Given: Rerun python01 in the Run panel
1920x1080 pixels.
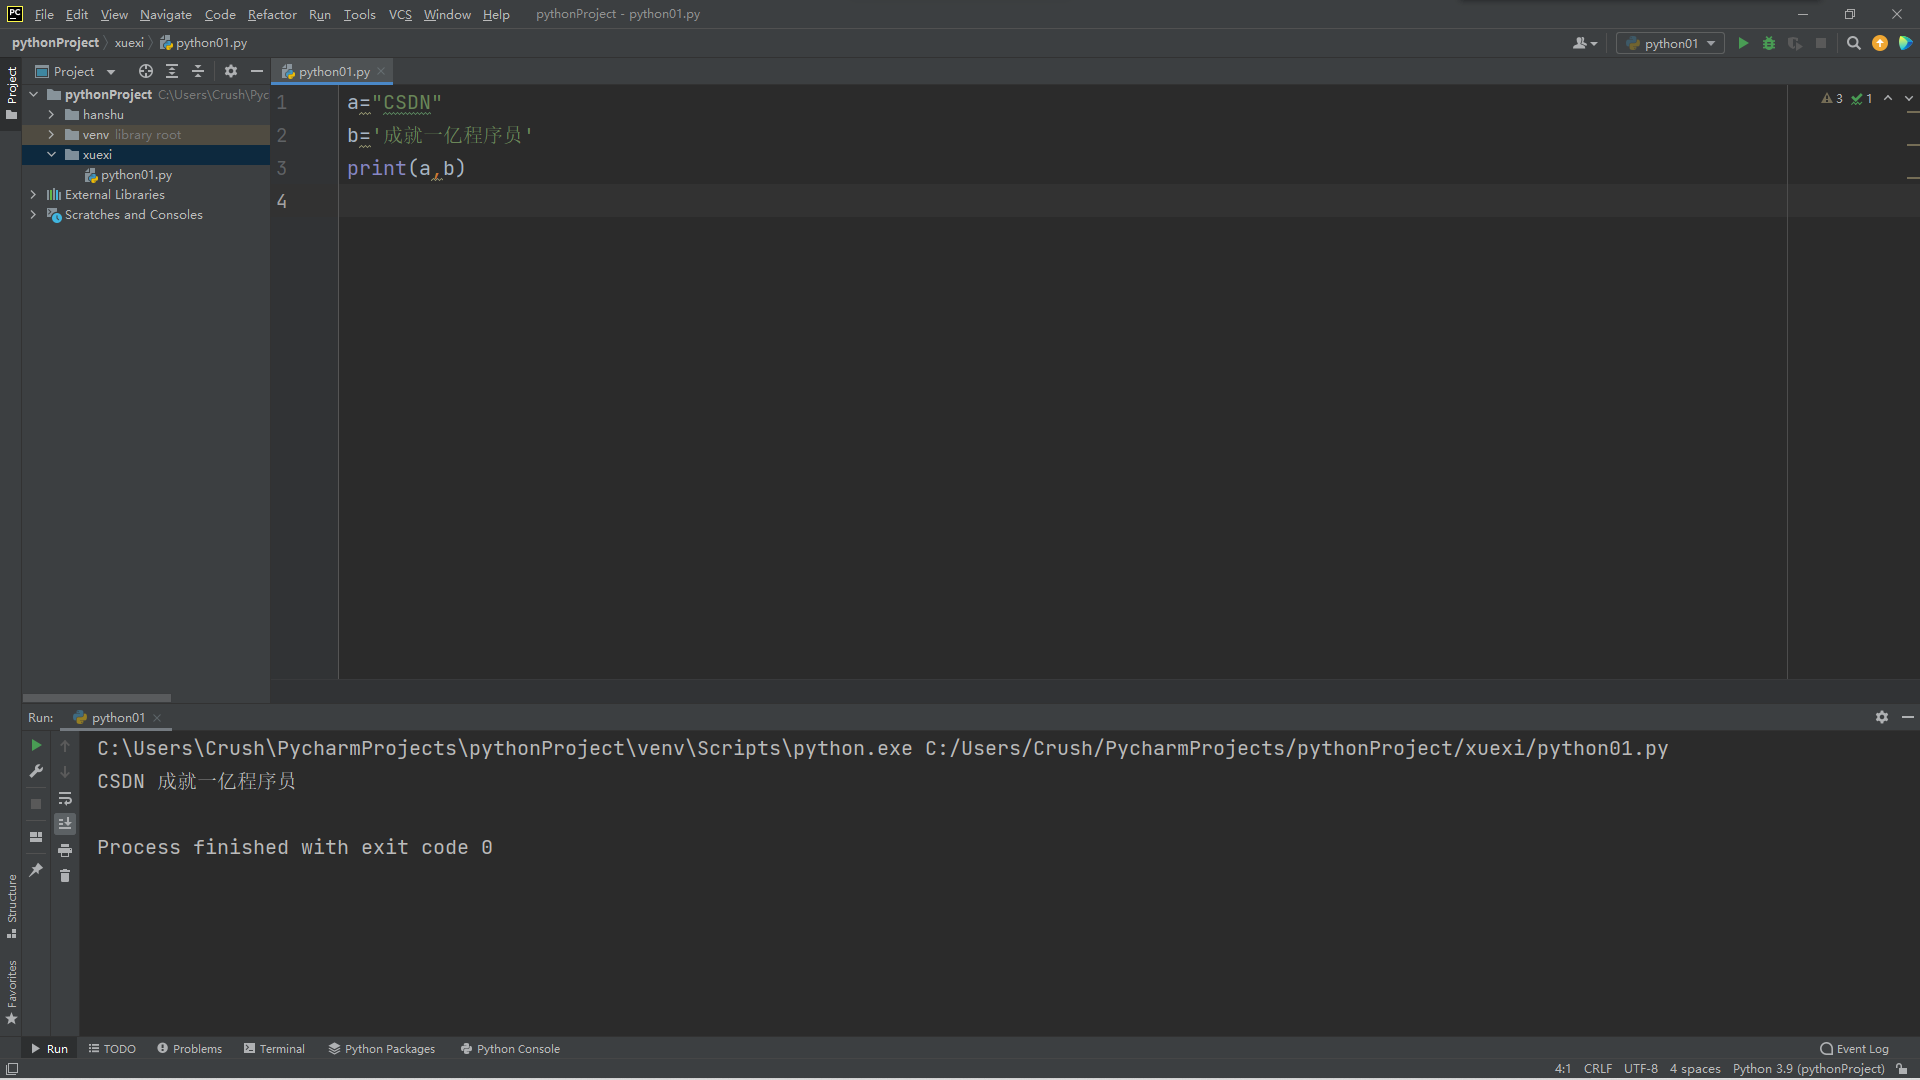Looking at the screenshot, I should point(36,745).
